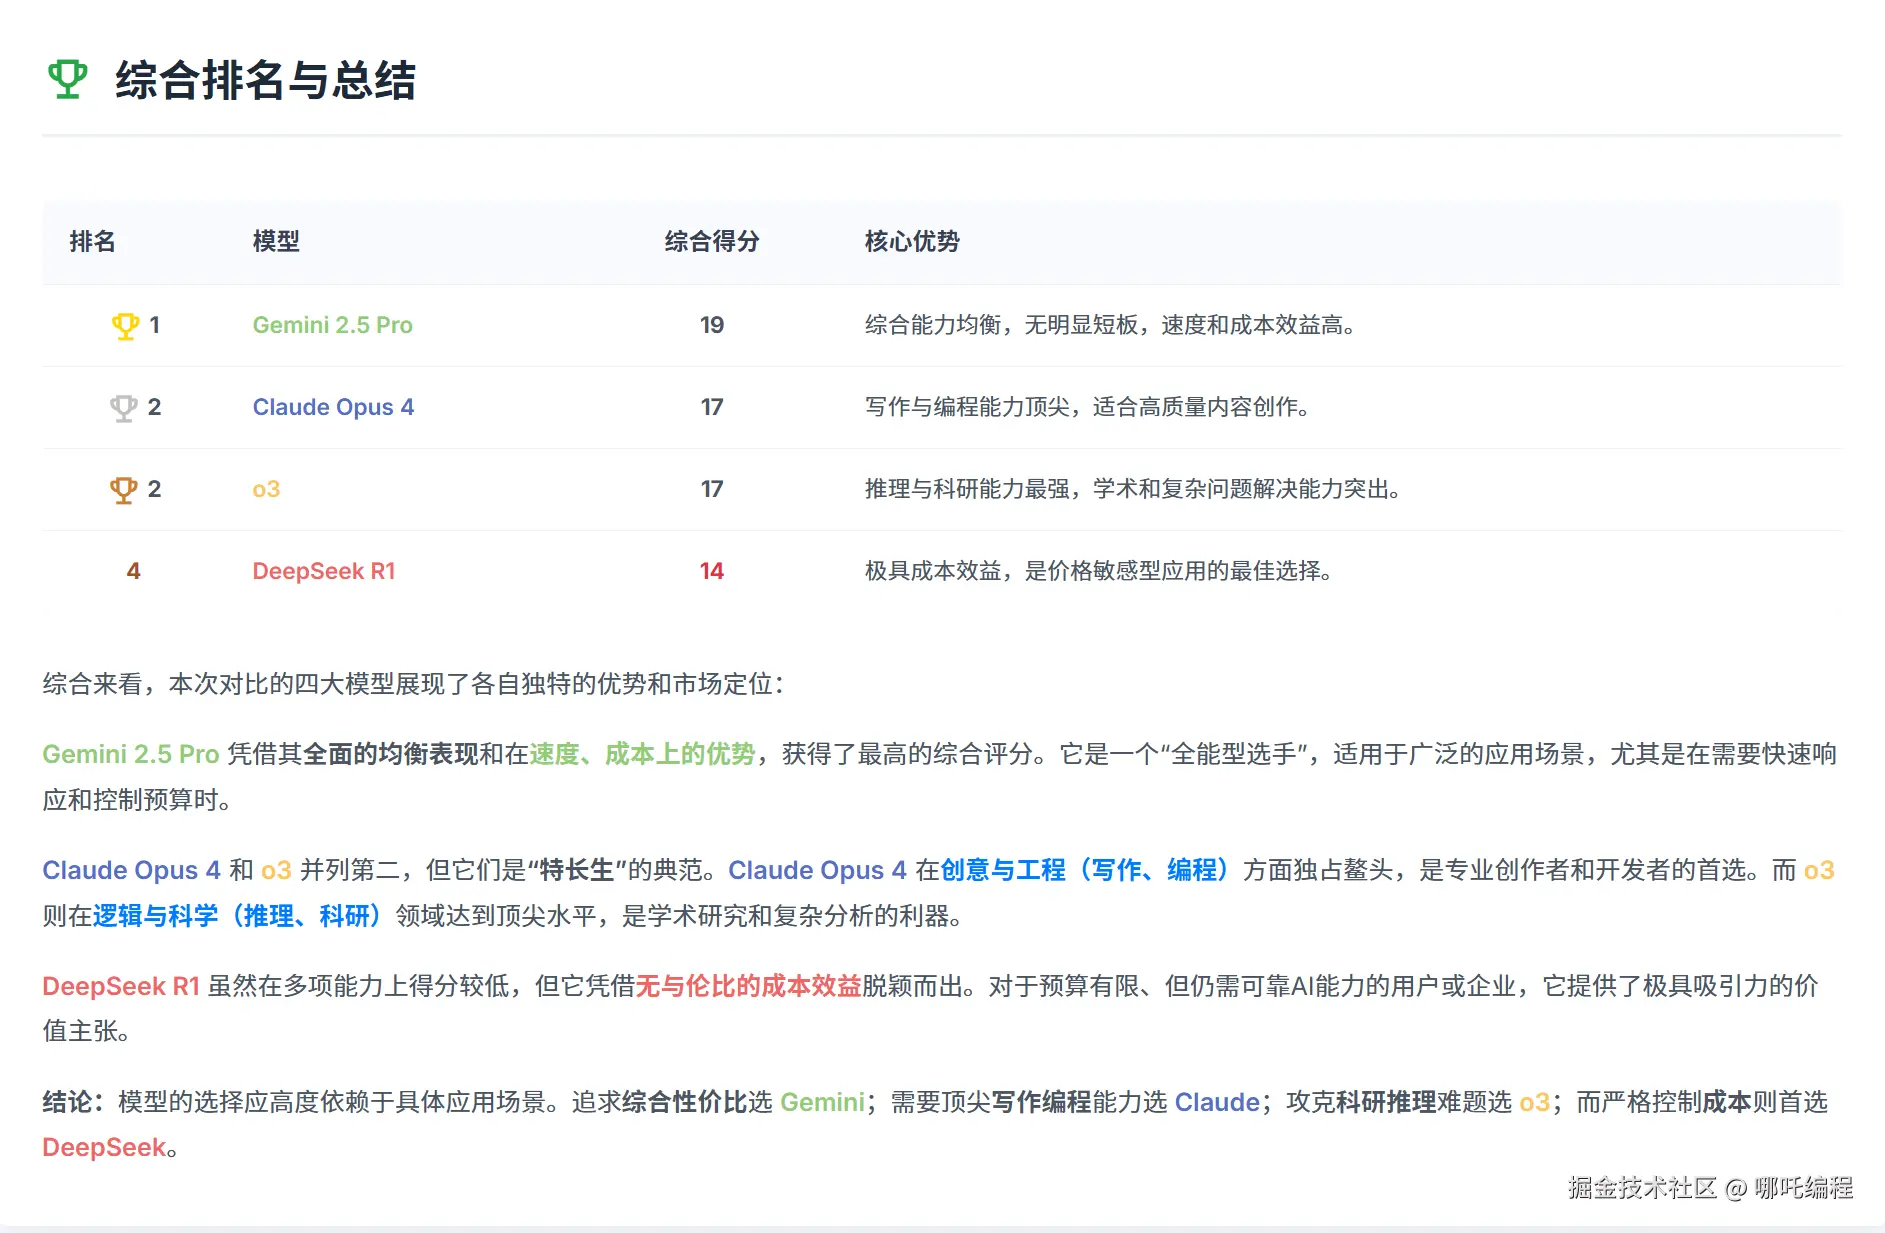Click the text 推理与科研能力最强，学术和复杂问题解决能力突出。
Image resolution: width=1885 pixels, height=1233 pixels.
click(x=1135, y=489)
